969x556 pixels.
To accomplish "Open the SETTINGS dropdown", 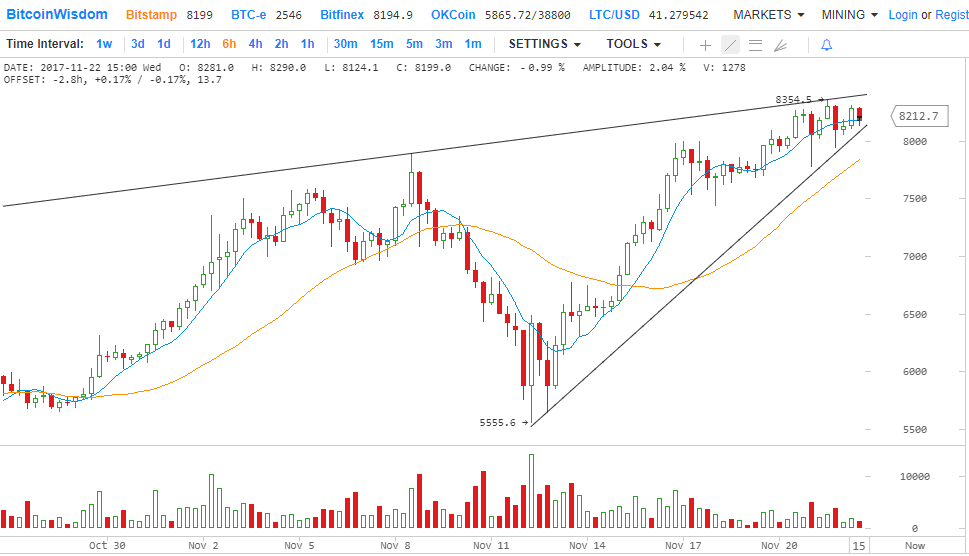I will (x=545, y=44).
